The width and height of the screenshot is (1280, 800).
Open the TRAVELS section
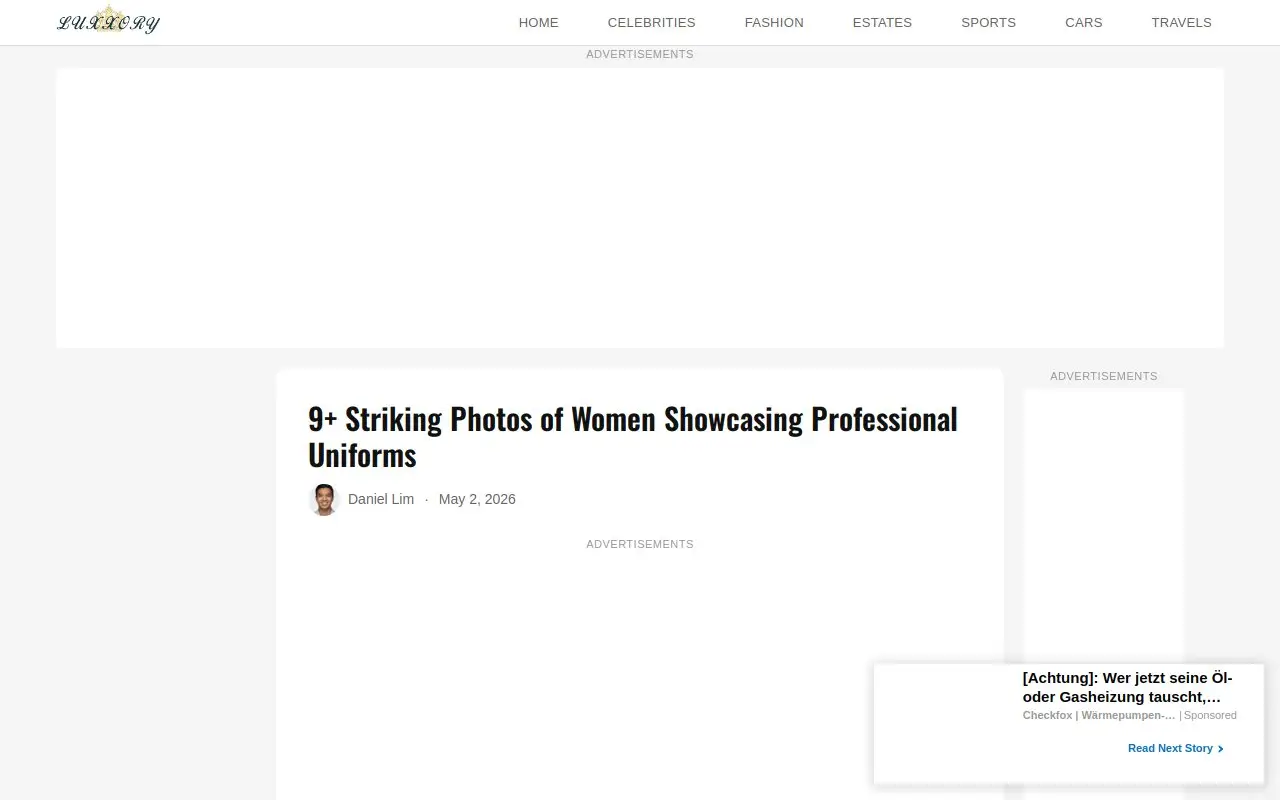(x=1181, y=22)
